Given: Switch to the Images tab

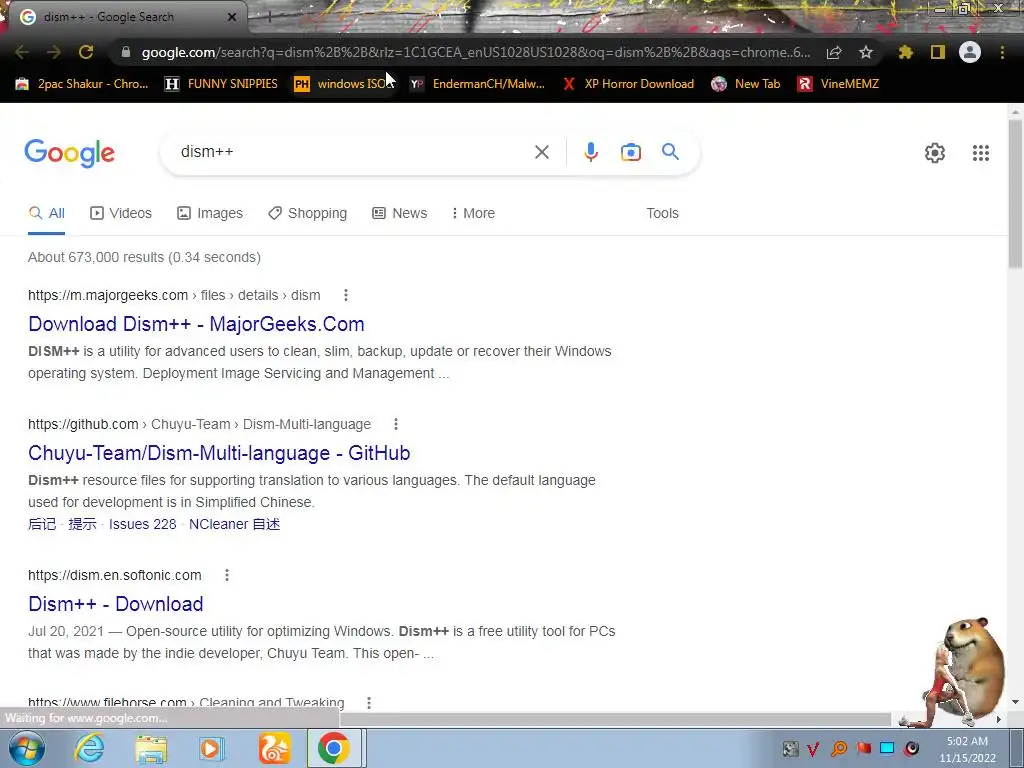Looking at the screenshot, I should 210,214.
